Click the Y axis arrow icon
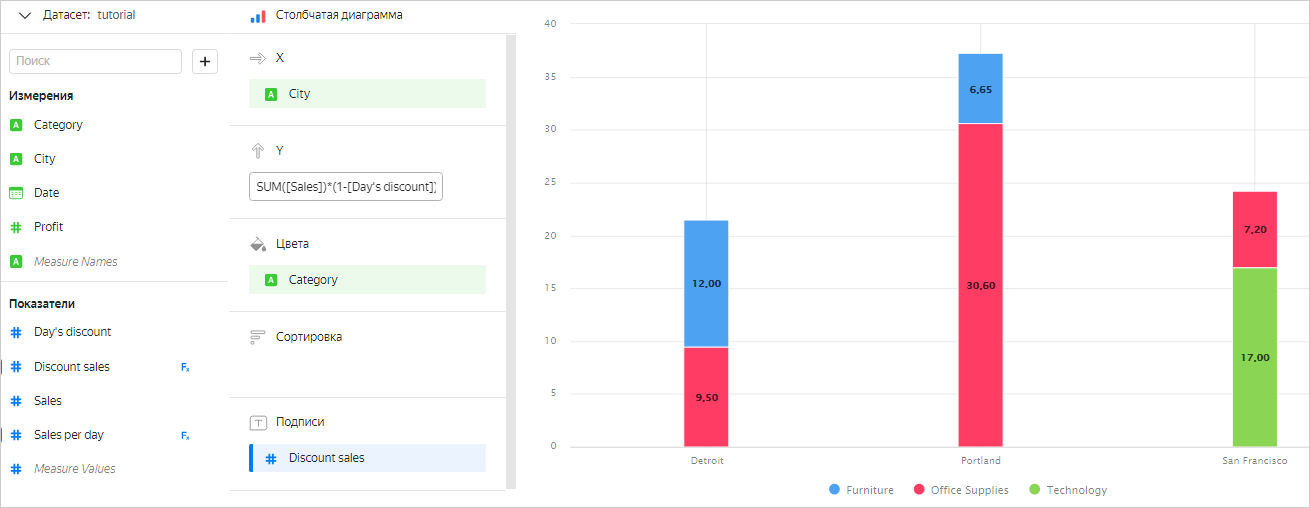The image size is (1310, 508). coord(258,150)
